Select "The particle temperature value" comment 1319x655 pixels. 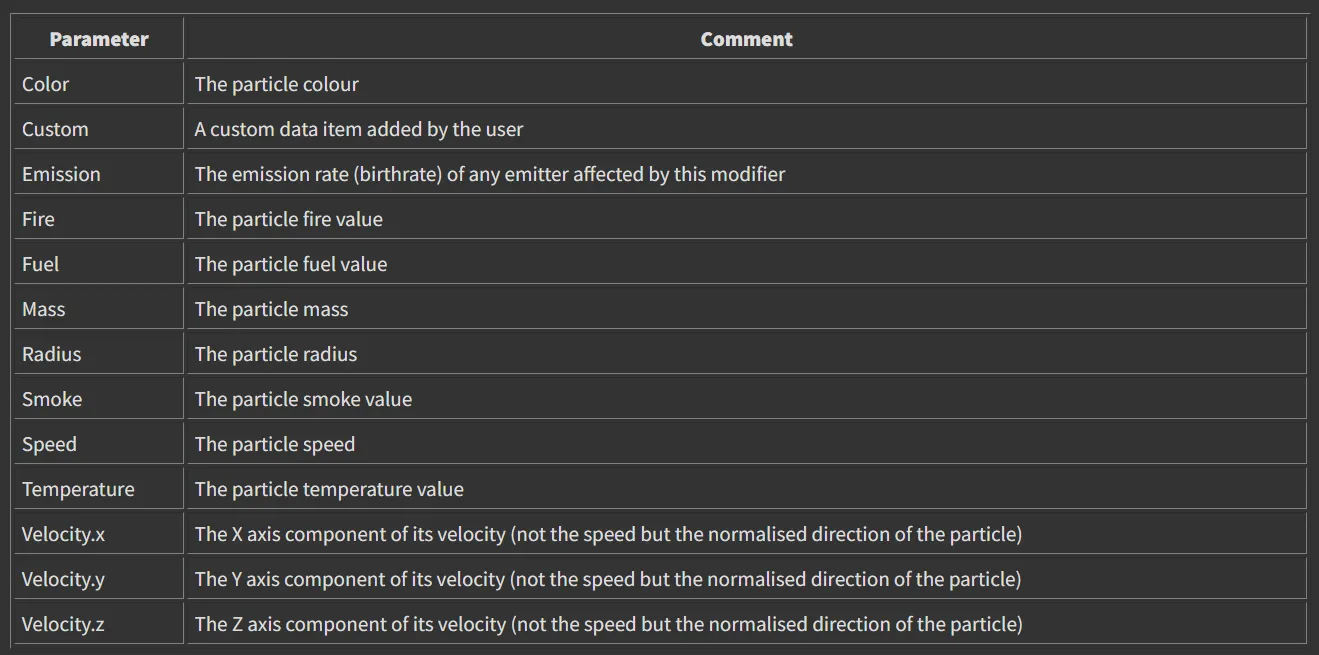pos(329,490)
